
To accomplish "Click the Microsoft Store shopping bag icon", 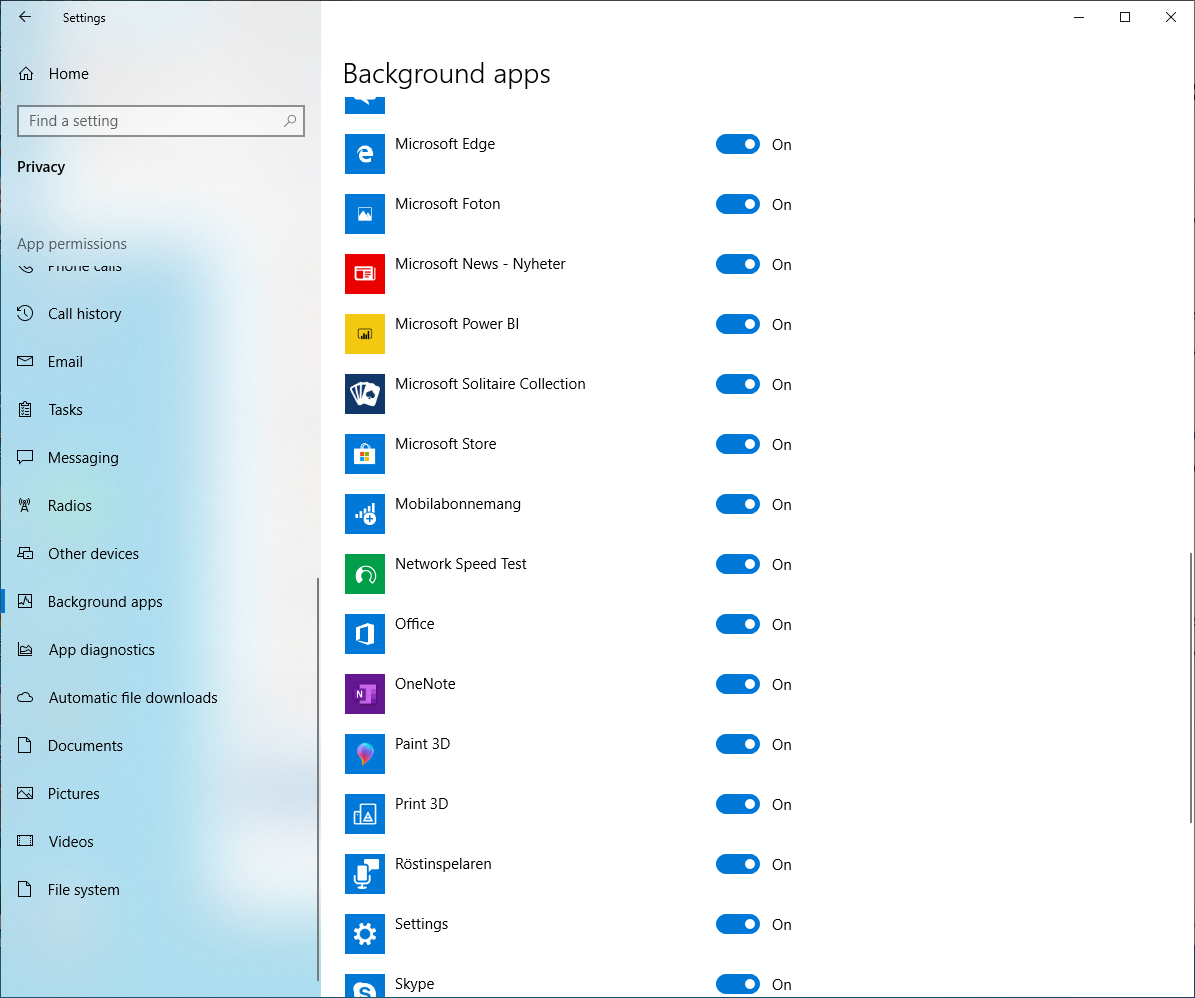I will [365, 454].
